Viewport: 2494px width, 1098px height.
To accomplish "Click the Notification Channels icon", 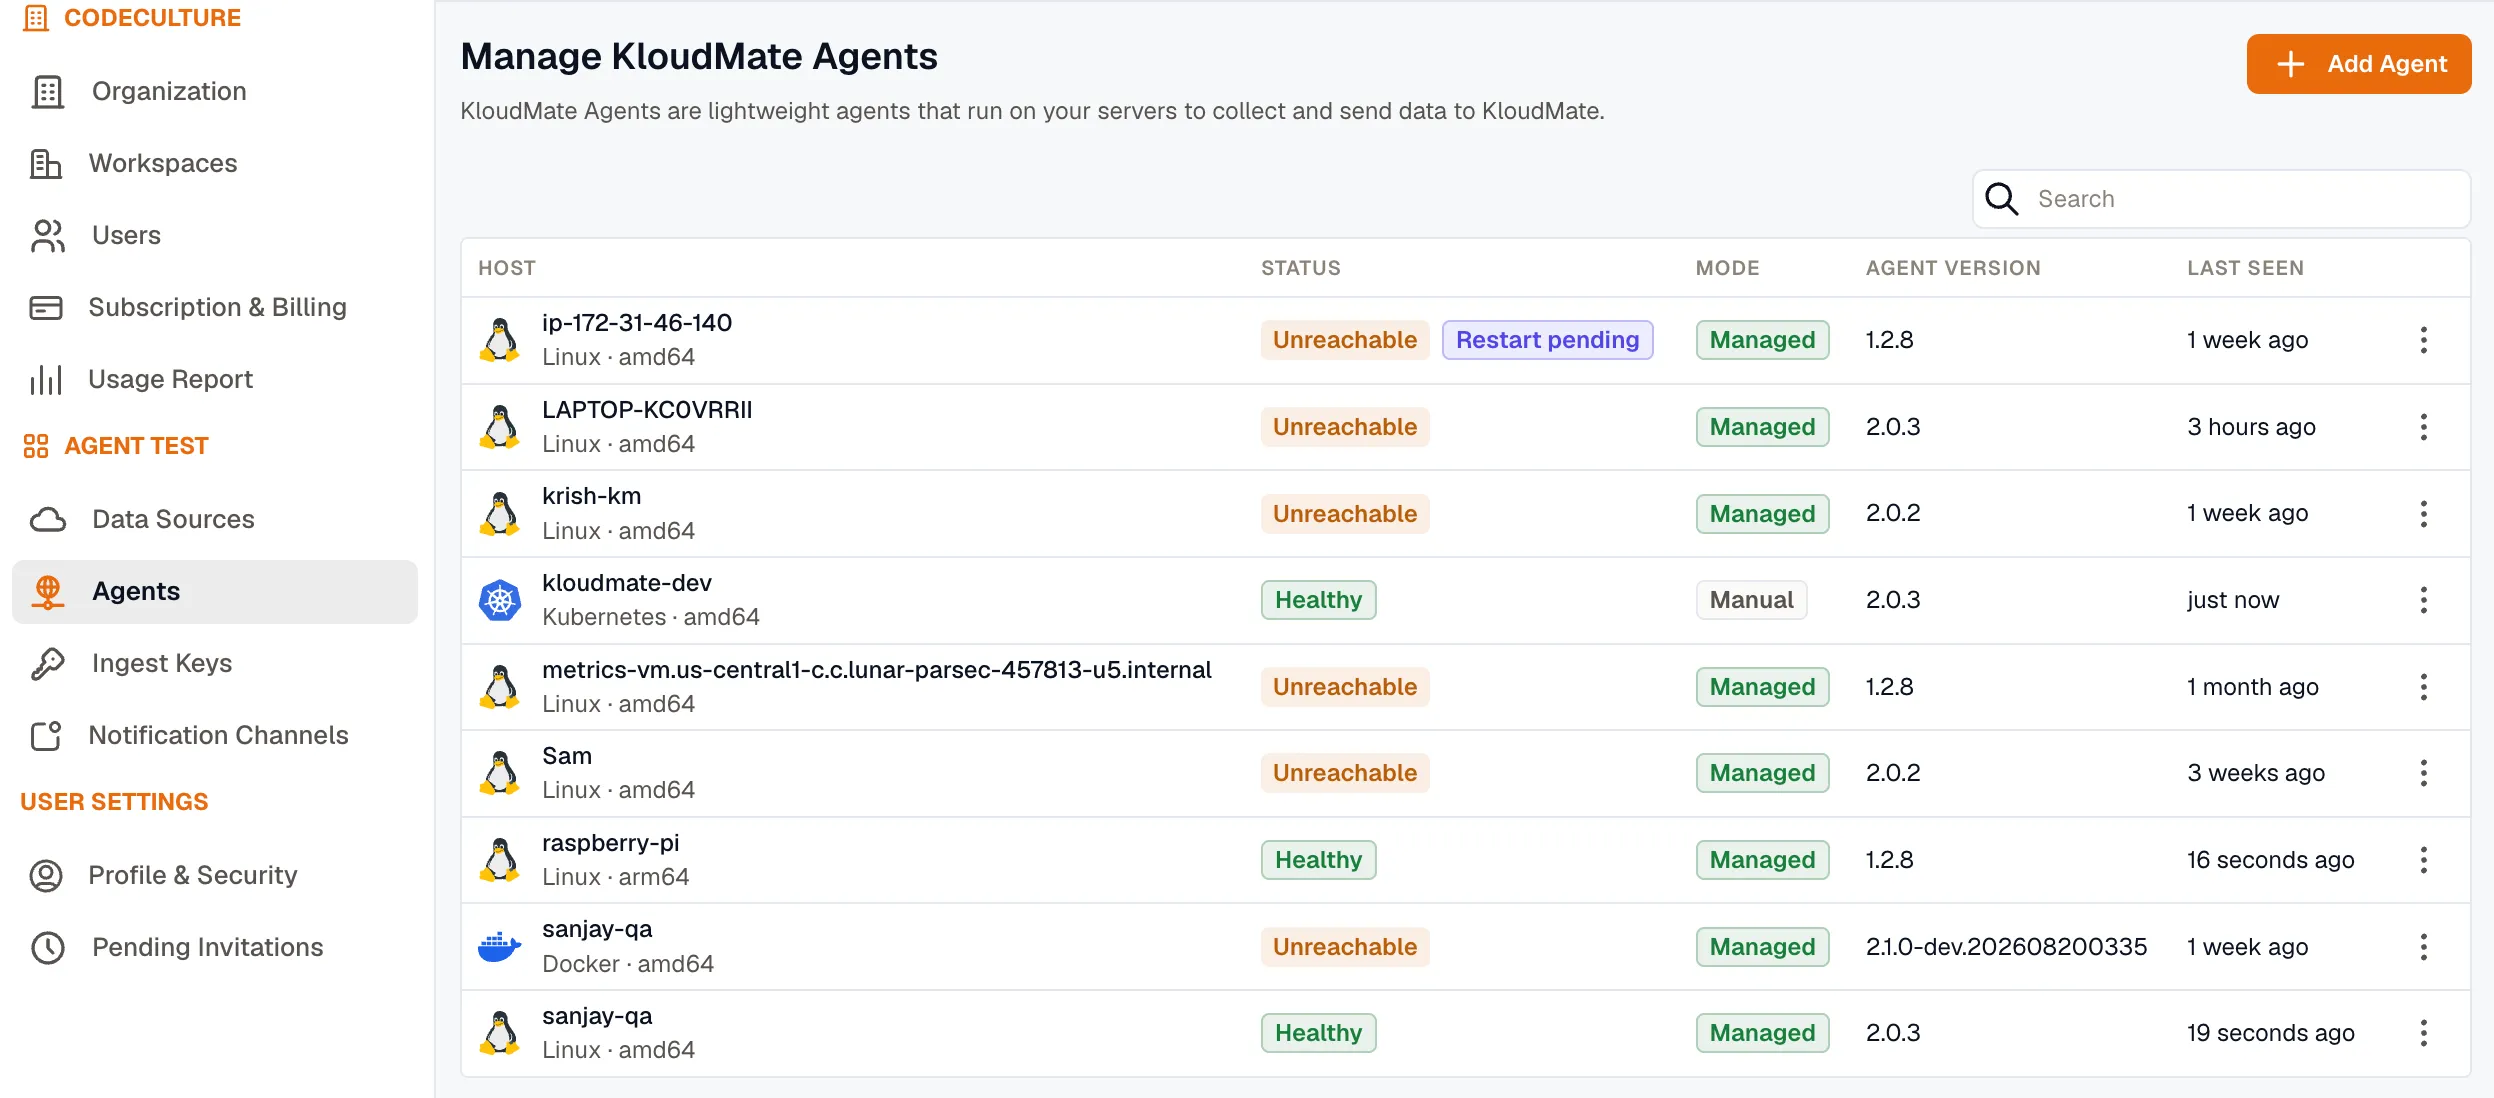I will point(46,736).
